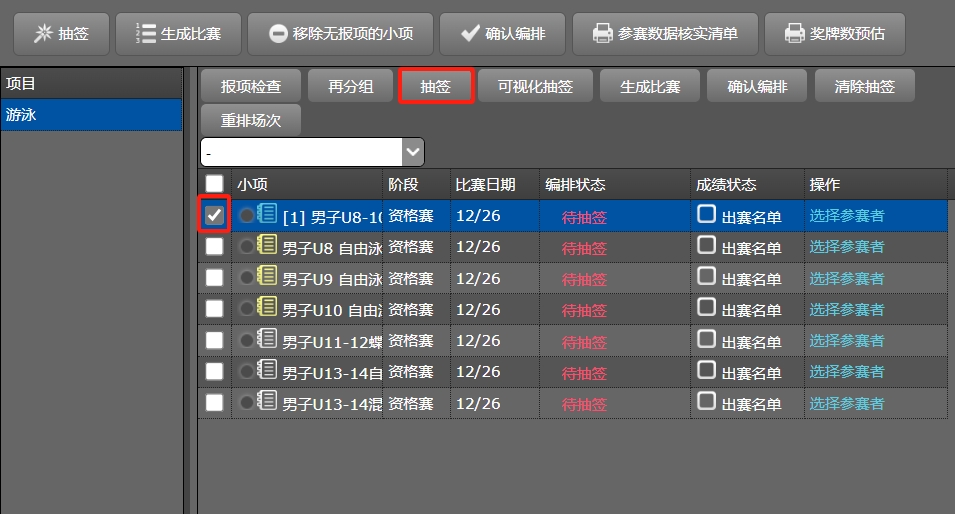The width and height of the screenshot is (955, 514).
Task: Click the minus-circle icon for 移除无报项的小项
Action: click(x=278, y=34)
